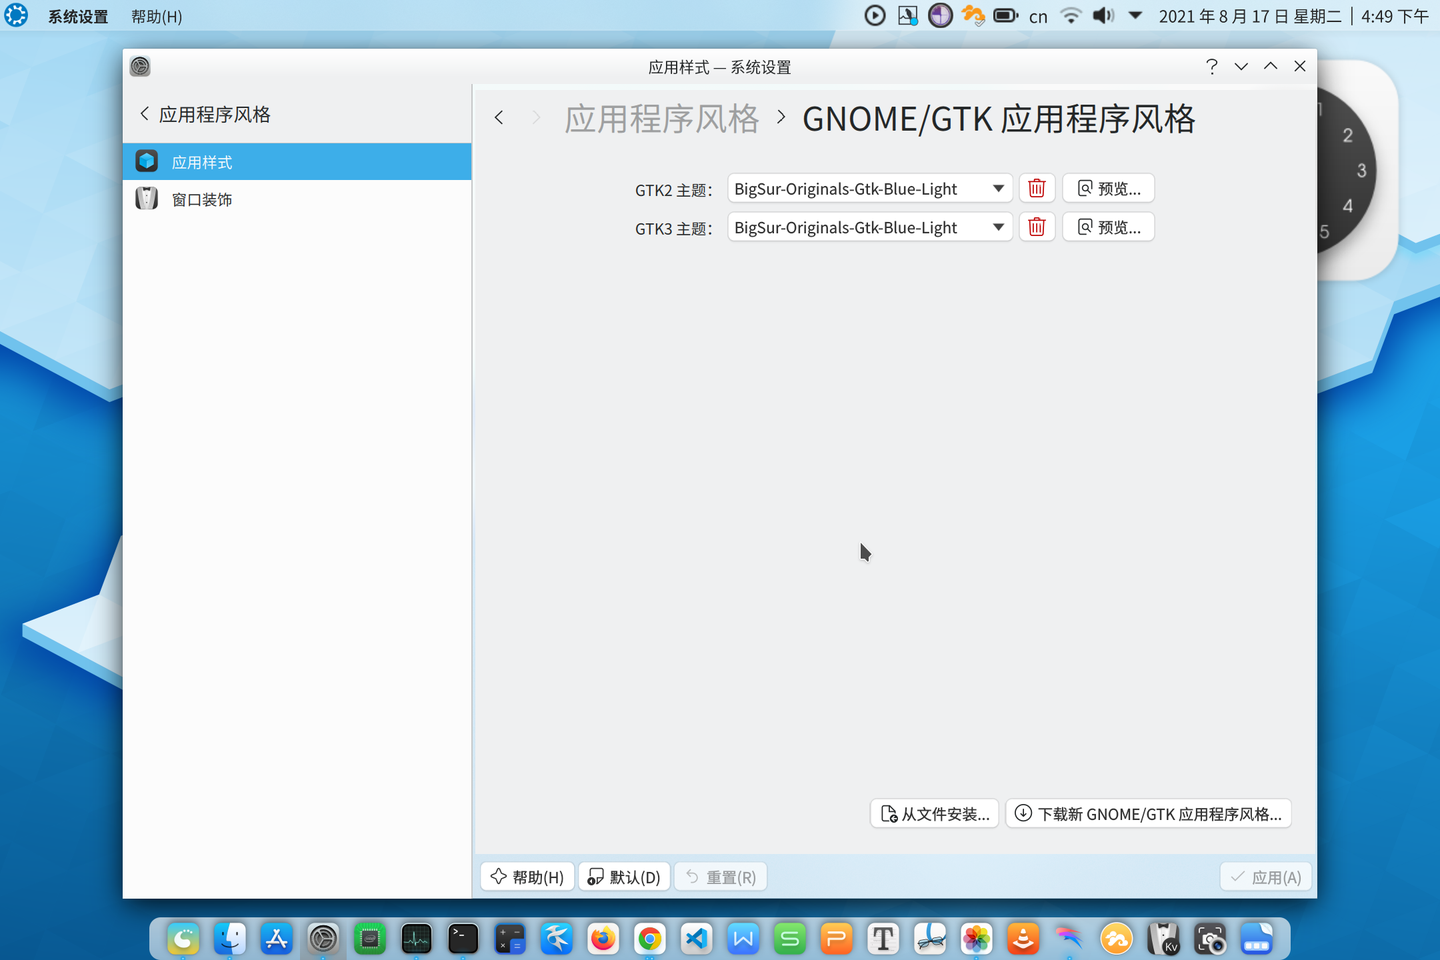Open VLC cone icon in dock
Viewport: 1440px width, 960px height.
(x=1023, y=938)
